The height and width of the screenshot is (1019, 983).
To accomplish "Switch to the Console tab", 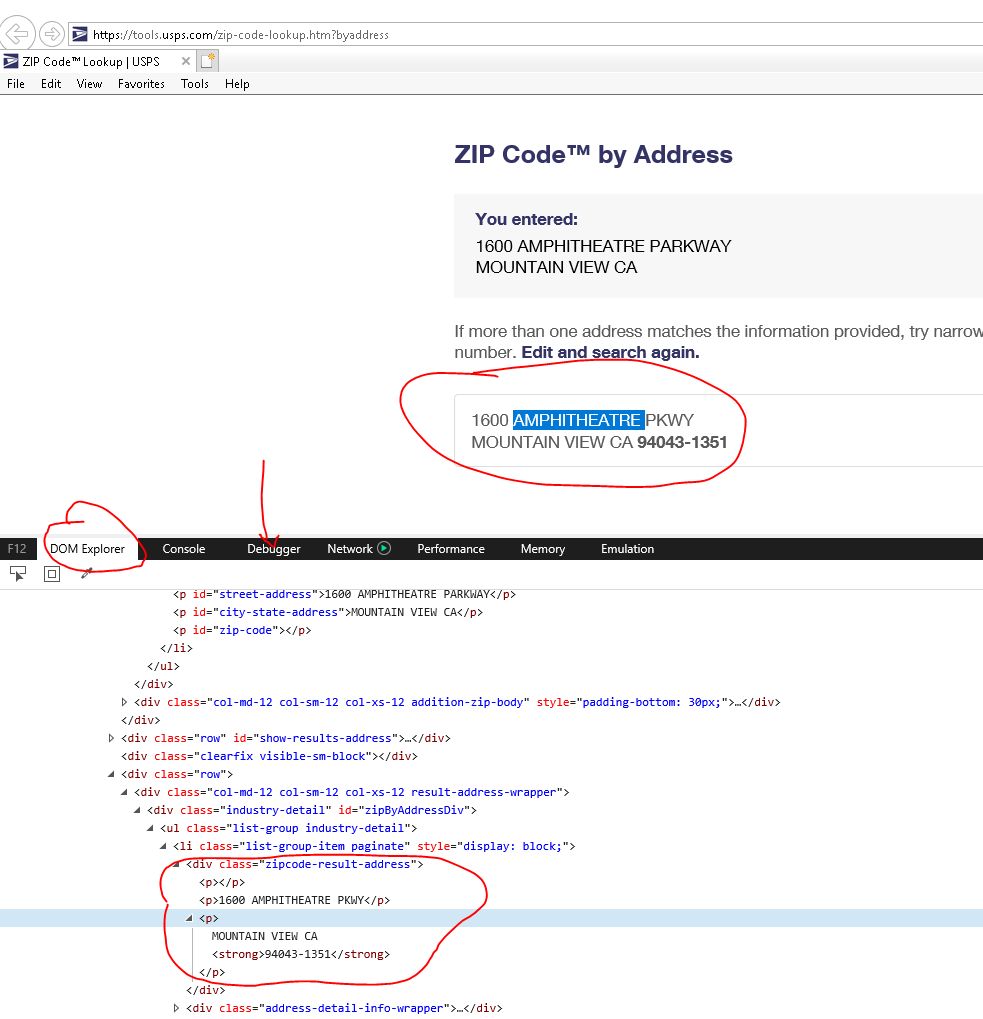I will coord(184,549).
